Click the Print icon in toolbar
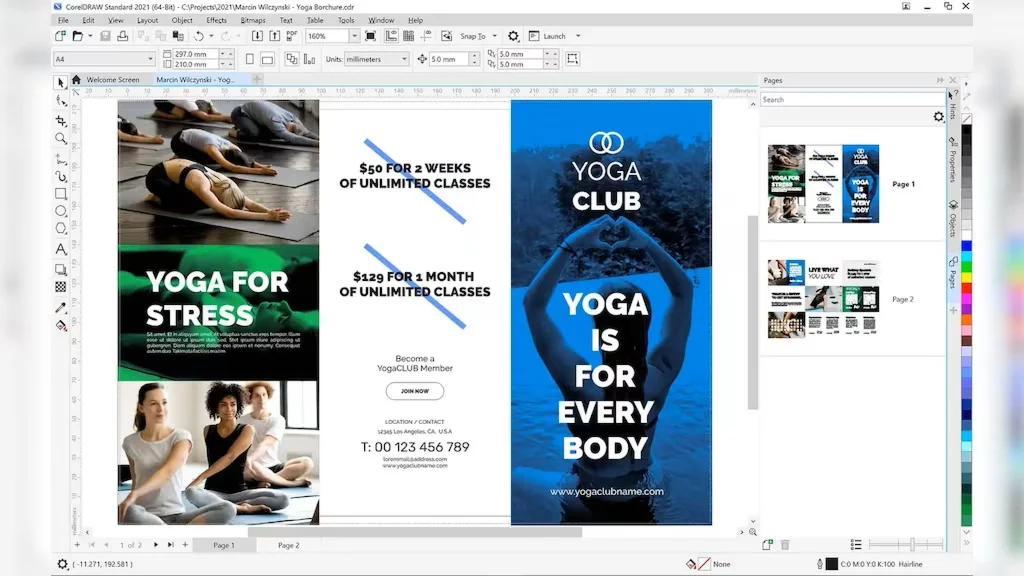 point(122,36)
